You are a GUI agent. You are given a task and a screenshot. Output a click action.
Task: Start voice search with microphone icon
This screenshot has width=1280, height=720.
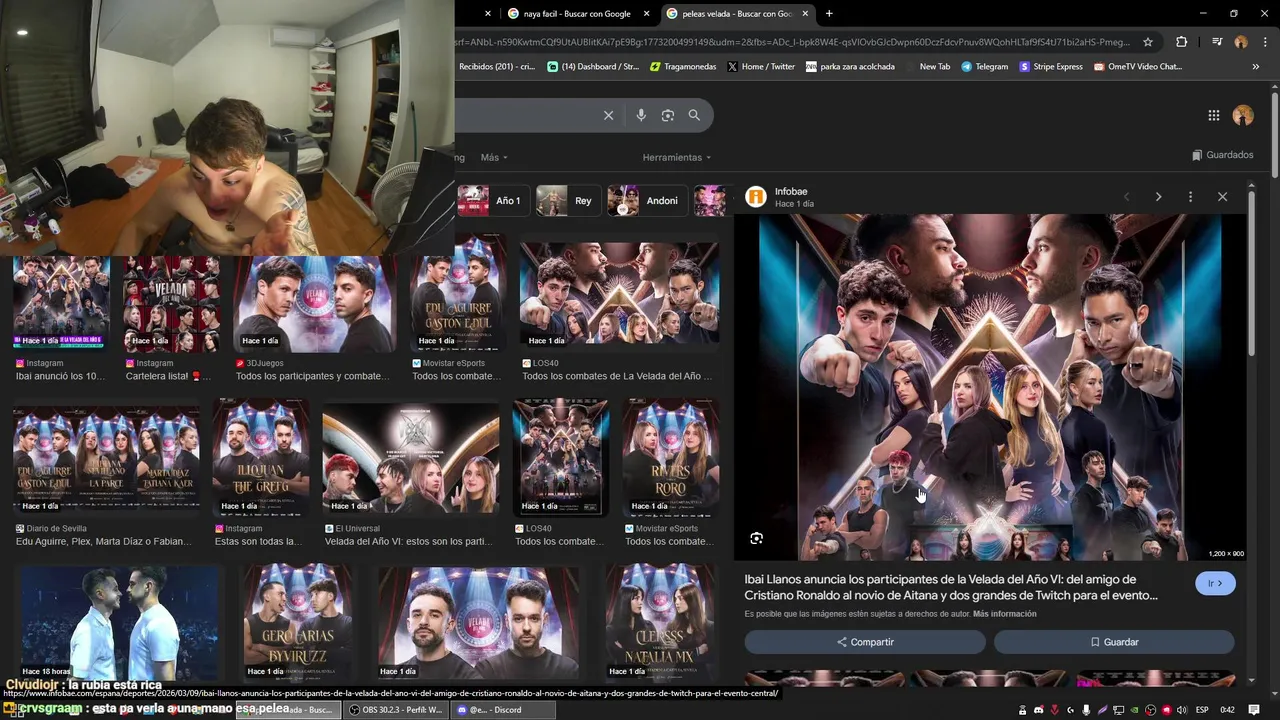click(641, 115)
